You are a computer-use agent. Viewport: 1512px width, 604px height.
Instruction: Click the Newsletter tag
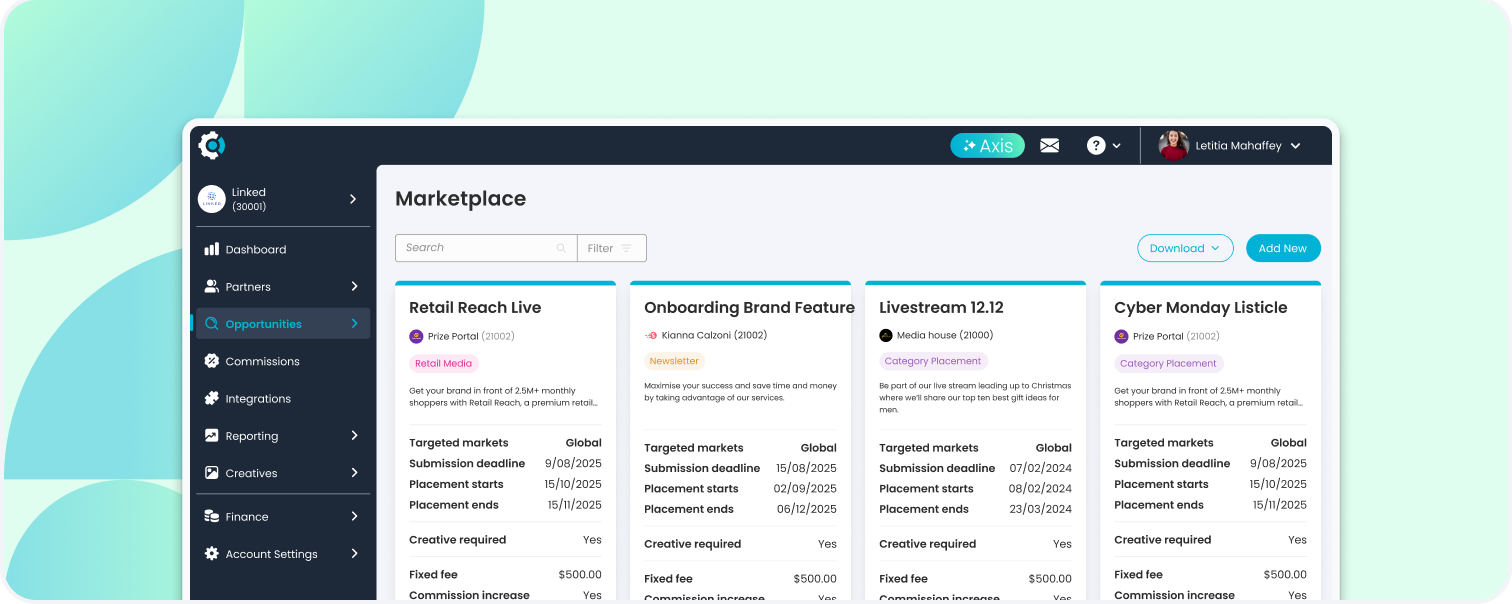(x=674, y=361)
